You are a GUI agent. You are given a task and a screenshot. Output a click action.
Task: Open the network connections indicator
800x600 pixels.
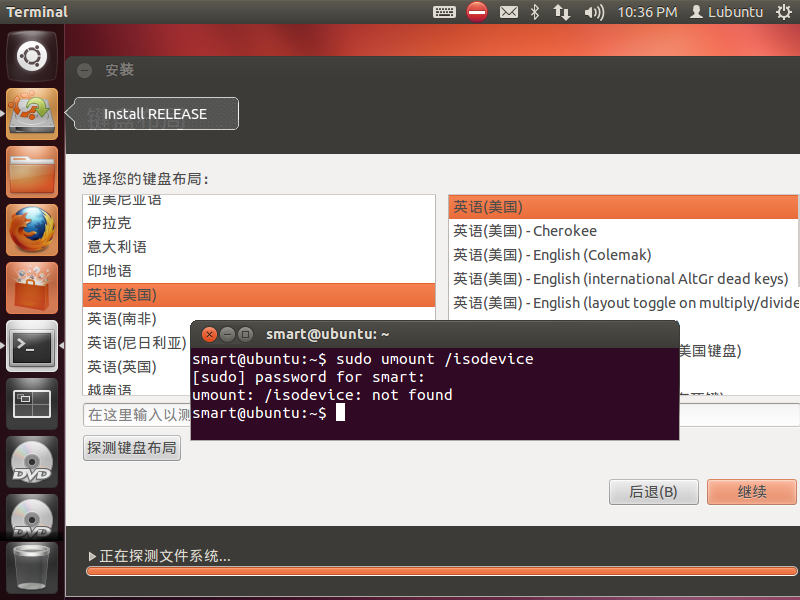pos(562,12)
